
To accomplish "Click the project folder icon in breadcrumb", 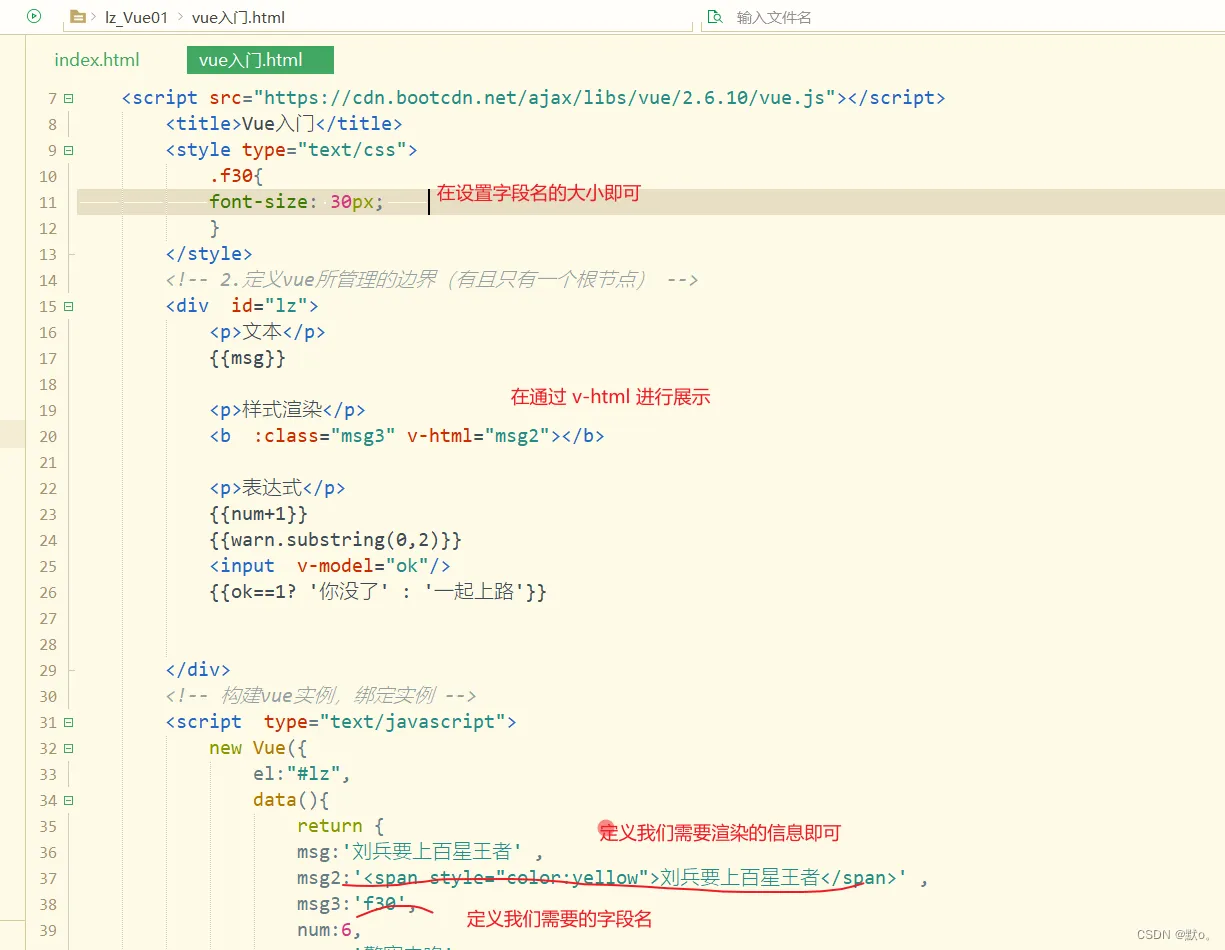I will [78, 17].
